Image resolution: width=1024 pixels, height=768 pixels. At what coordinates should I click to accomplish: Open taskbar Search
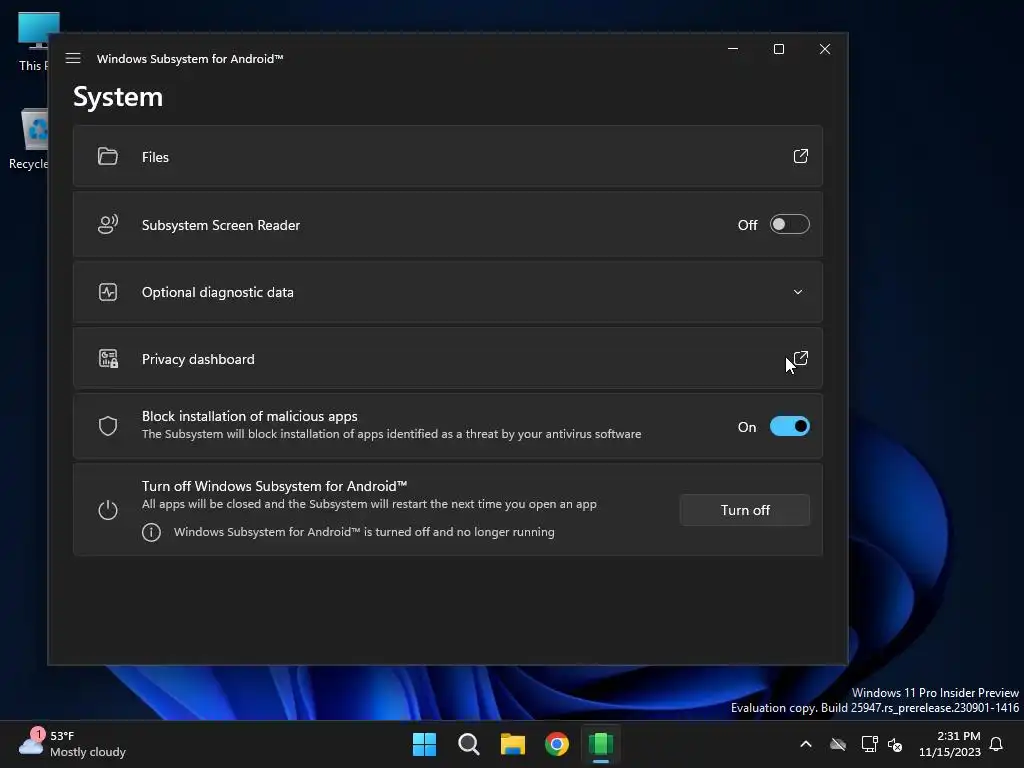coord(468,744)
